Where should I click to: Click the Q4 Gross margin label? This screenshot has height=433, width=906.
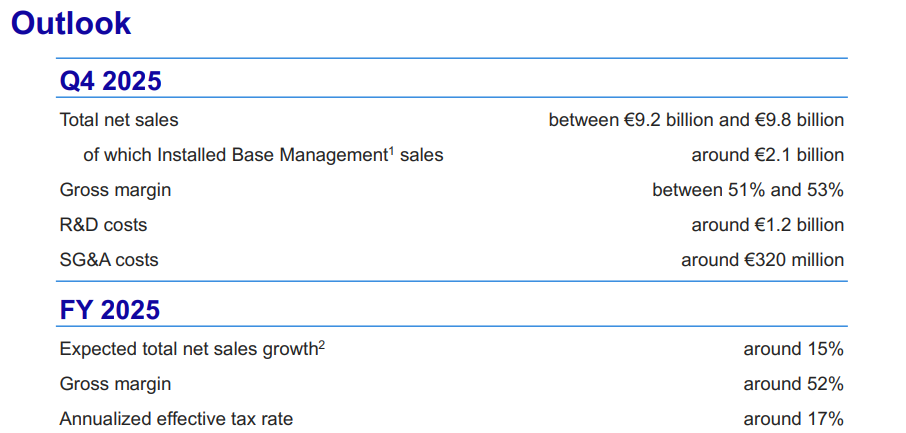pyautogui.click(x=116, y=190)
